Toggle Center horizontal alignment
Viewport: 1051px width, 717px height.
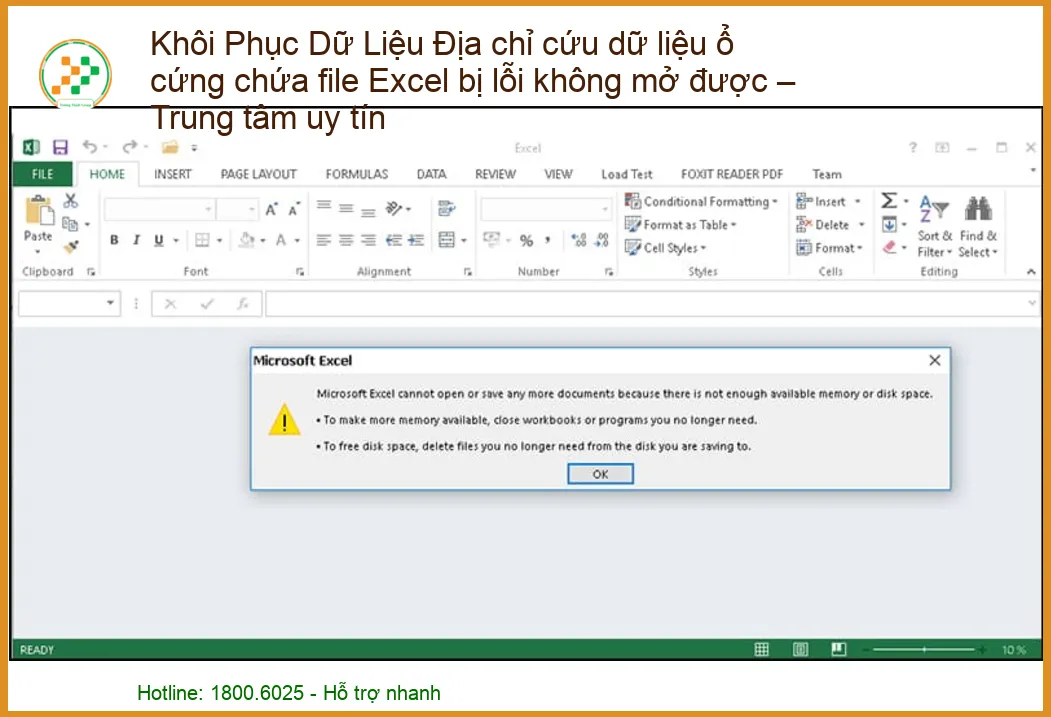tap(346, 240)
